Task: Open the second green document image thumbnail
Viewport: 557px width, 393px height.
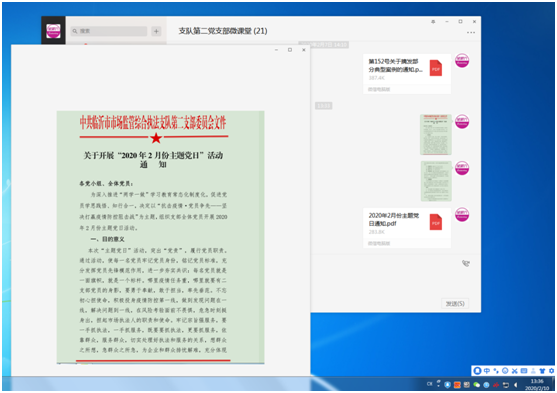Action: (x=436, y=181)
